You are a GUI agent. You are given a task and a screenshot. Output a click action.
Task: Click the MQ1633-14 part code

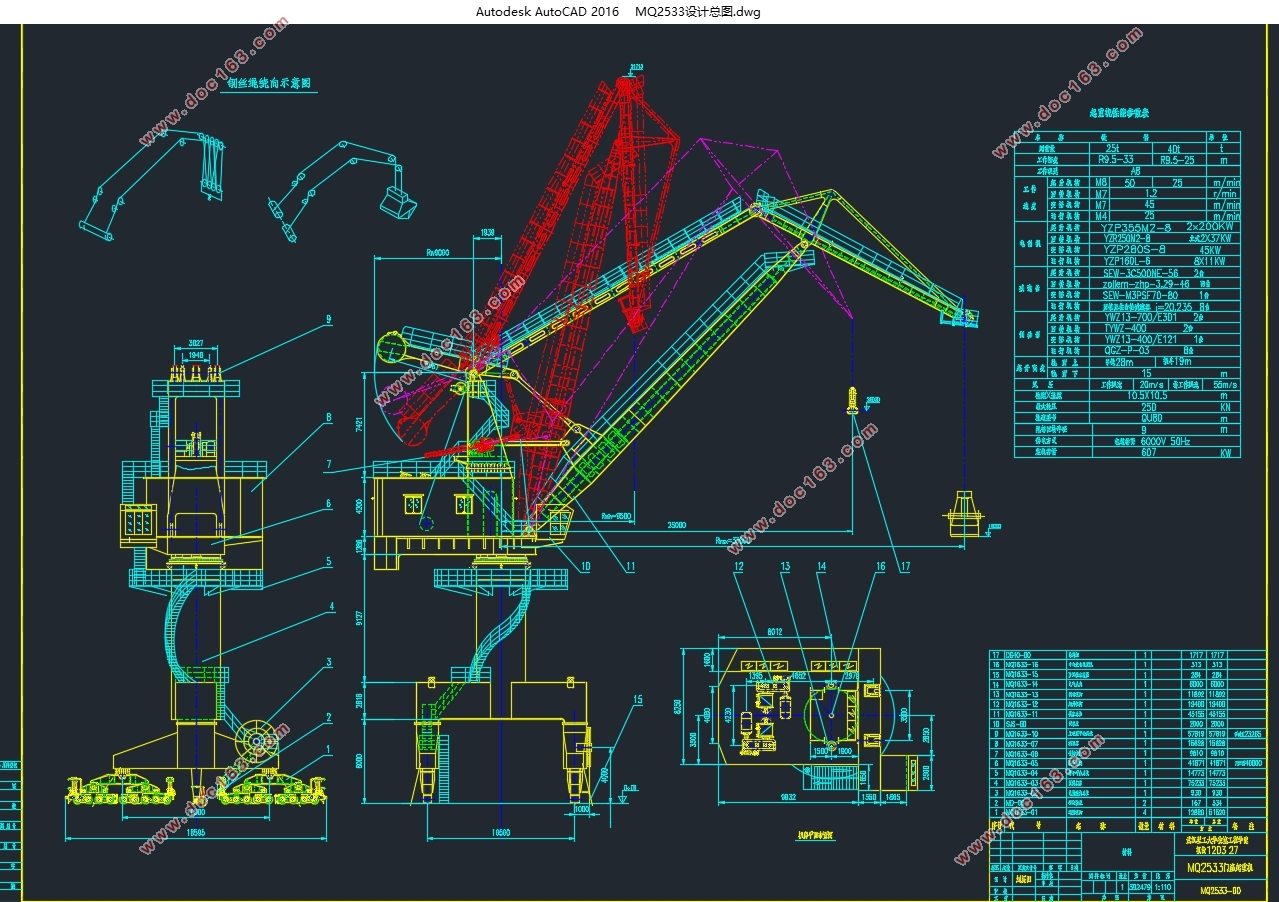1022,684
